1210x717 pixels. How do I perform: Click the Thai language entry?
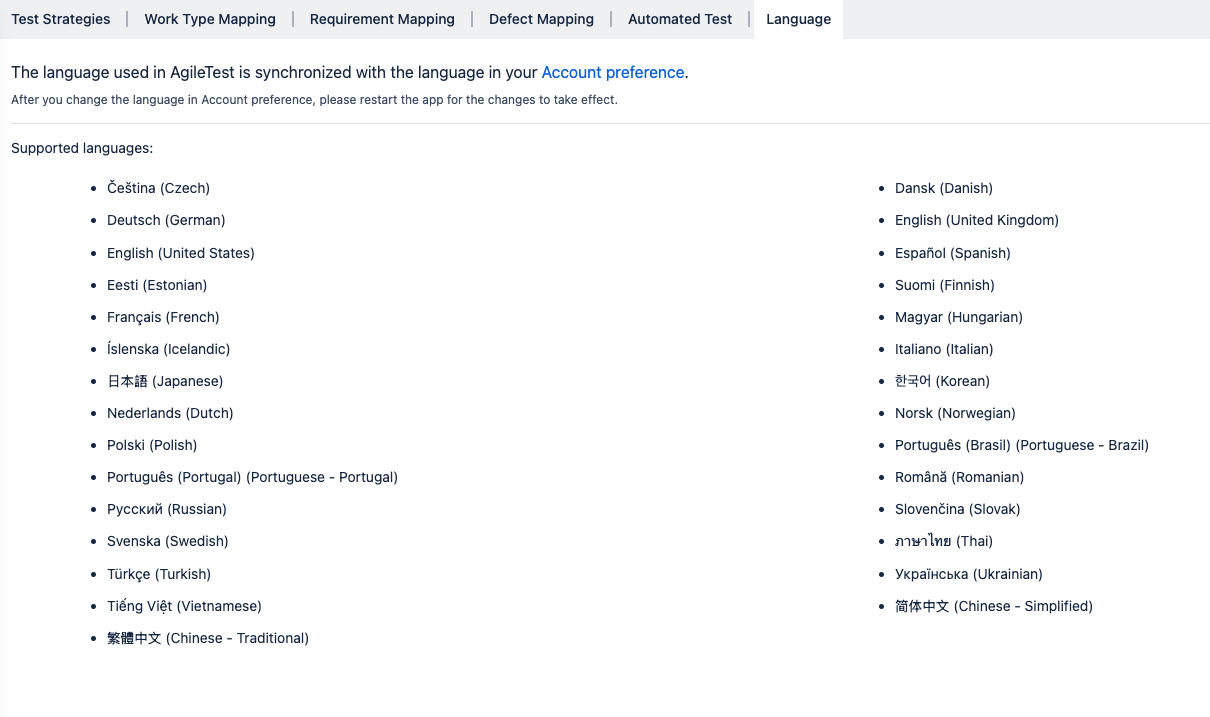(943, 541)
